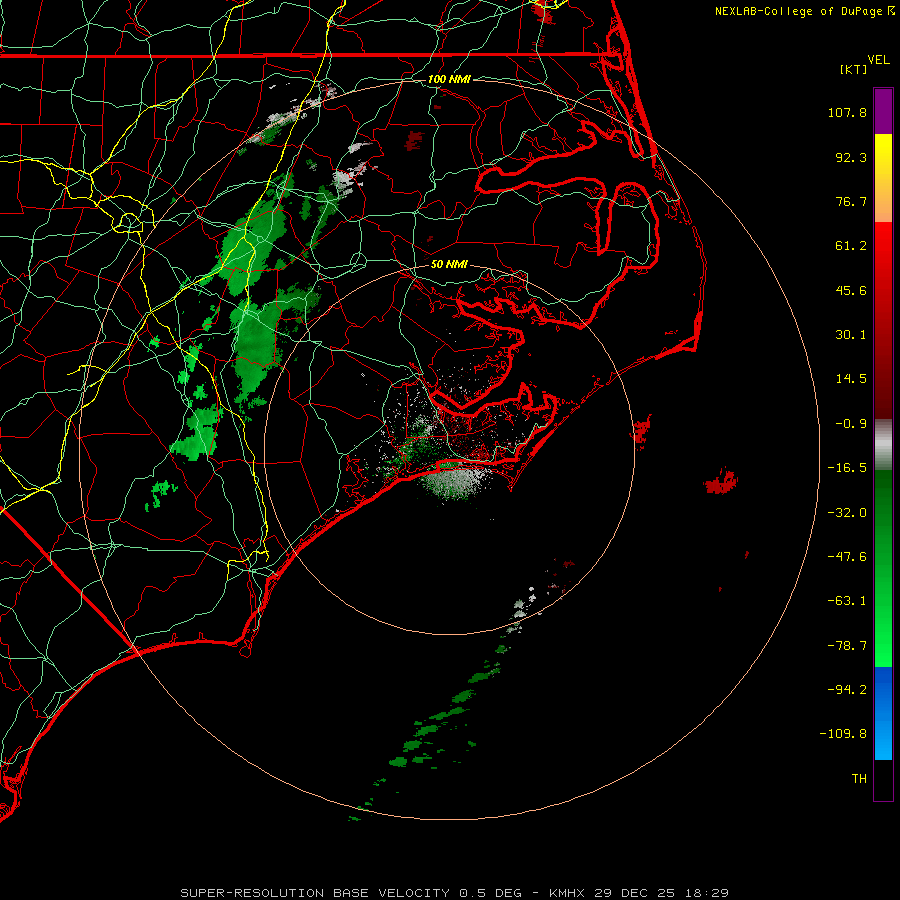Click the -63.1 velocity scale value
The height and width of the screenshot is (900, 900).
pyautogui.click(x=847, y=601)
